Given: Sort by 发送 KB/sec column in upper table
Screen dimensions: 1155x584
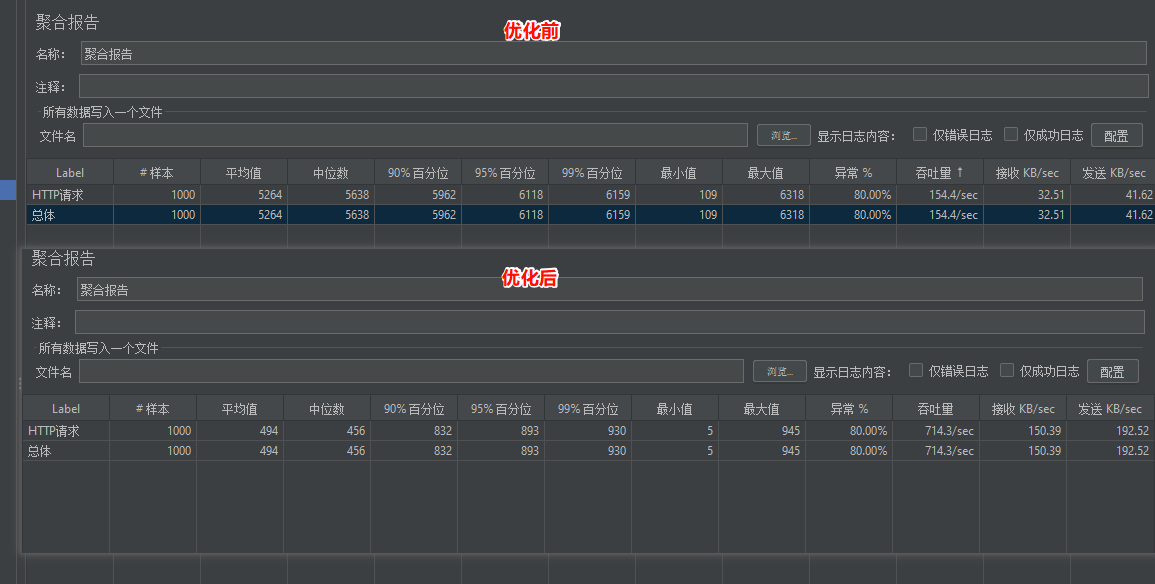Looking at the screenshot, I should click(x=1113, y=172).
